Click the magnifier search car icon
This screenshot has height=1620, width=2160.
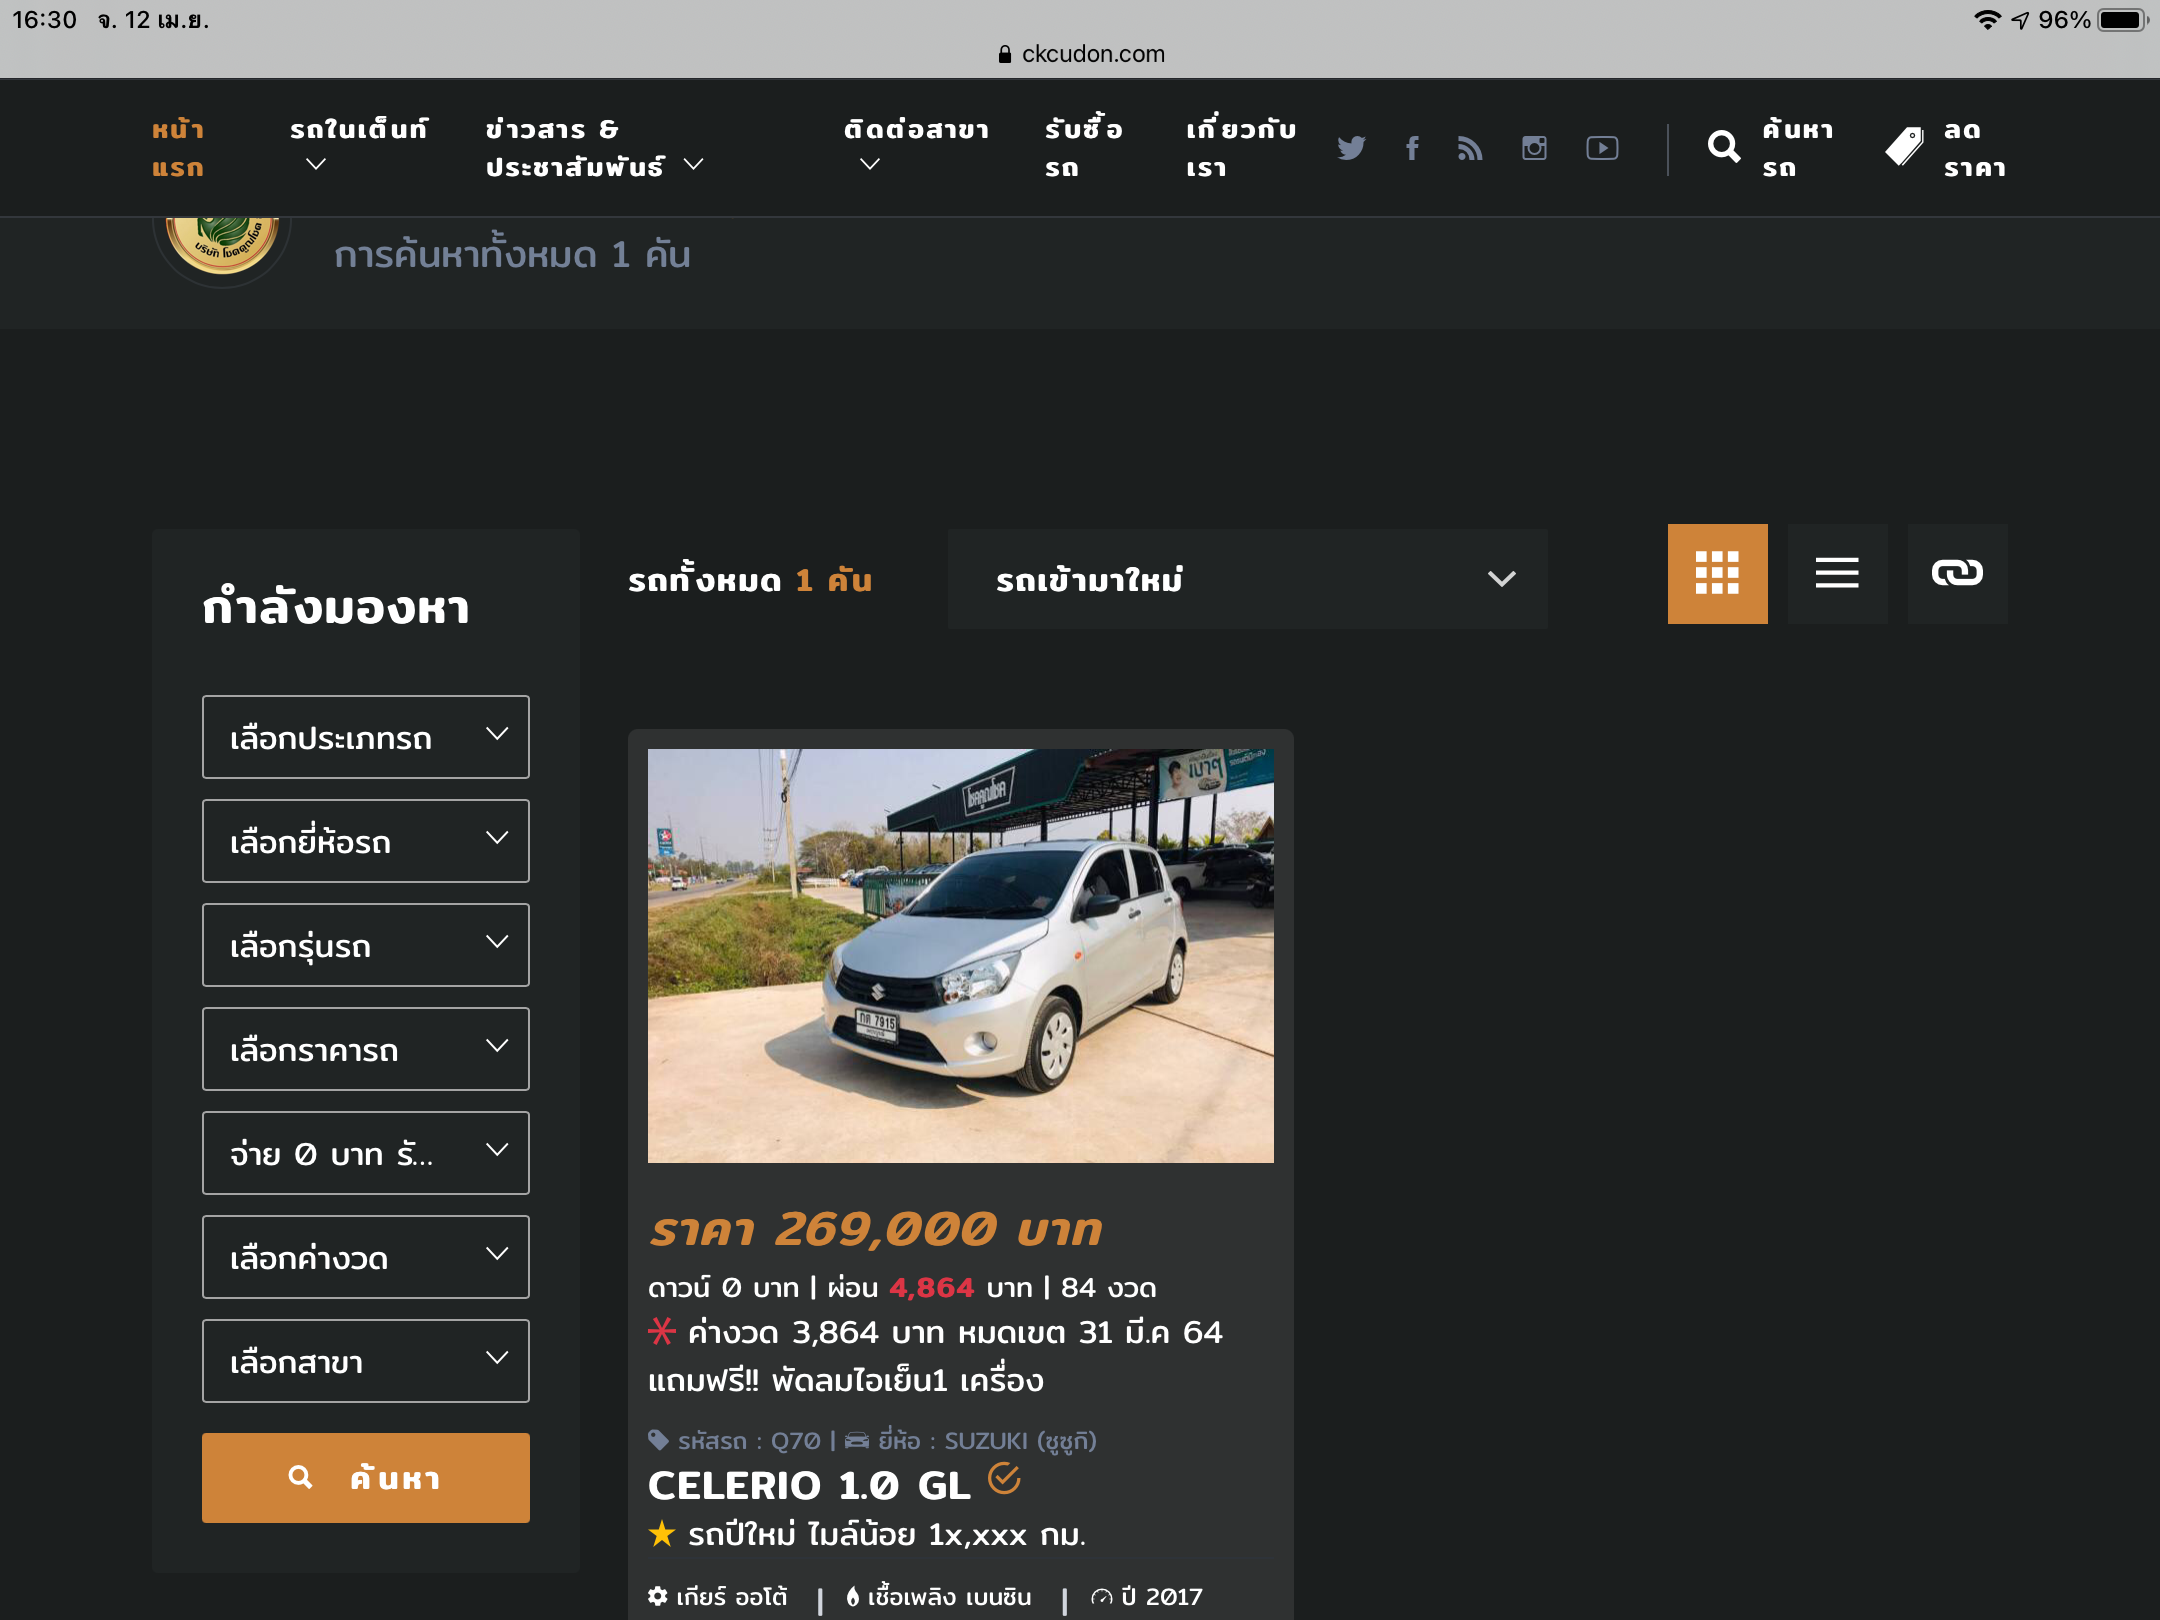tap(1723, 148)
